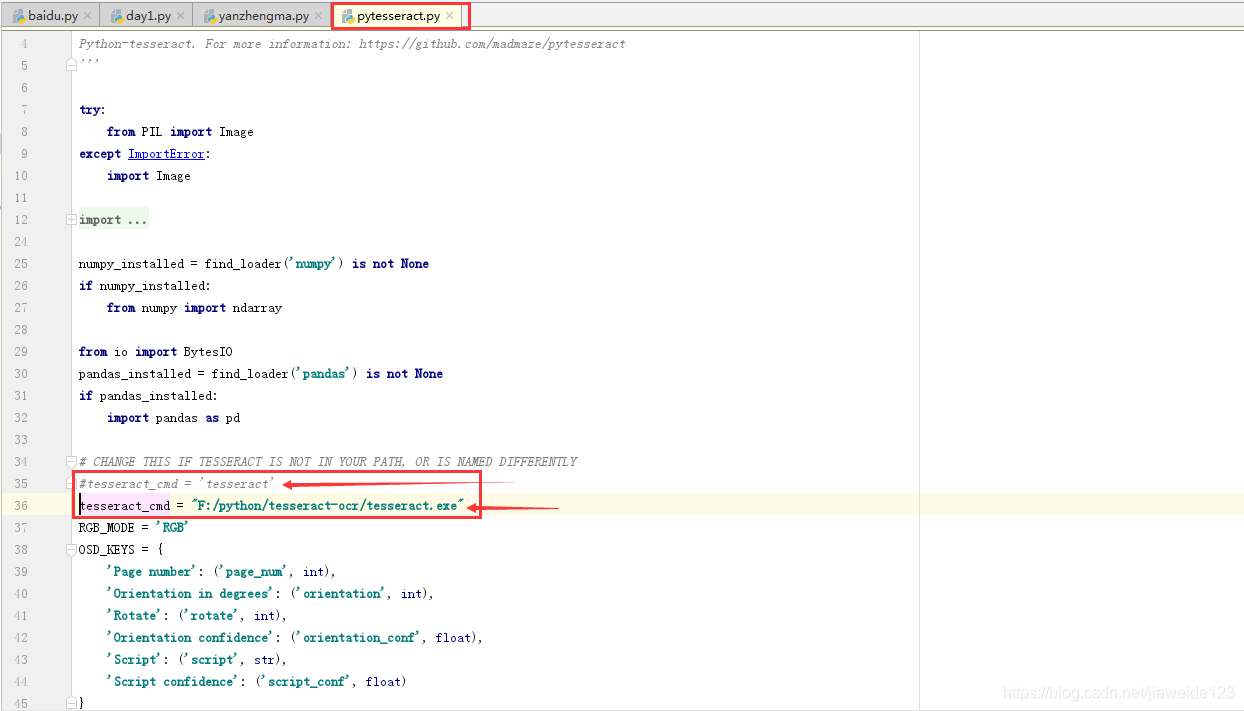Click the Python icon on pytesseract.py tab

(348, 17)
